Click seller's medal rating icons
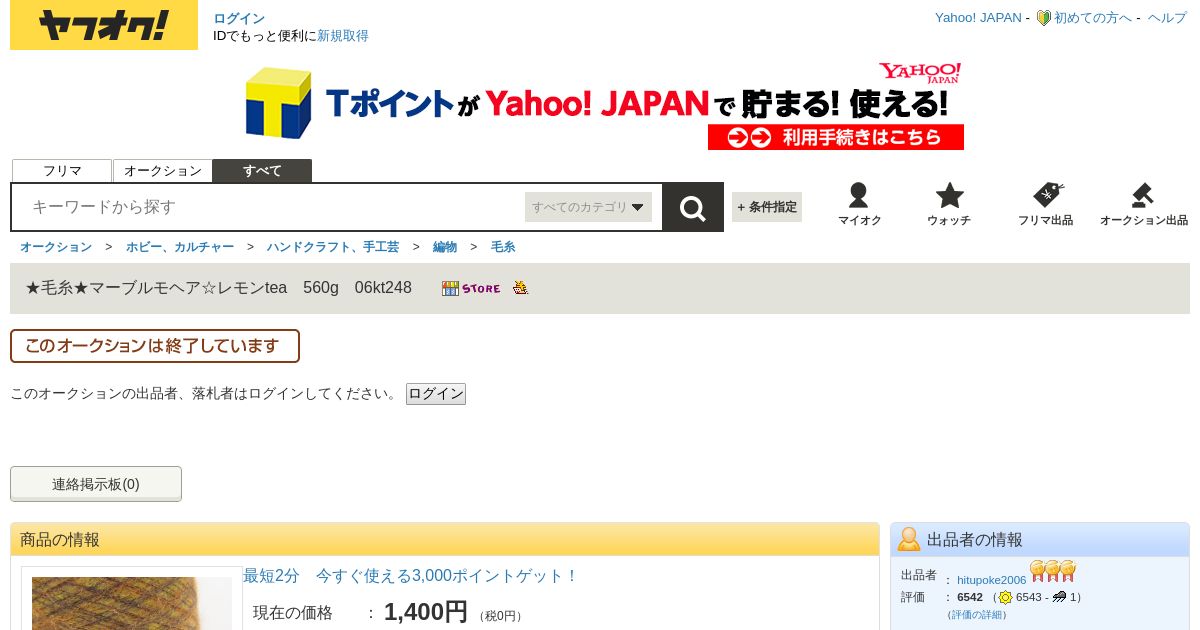The width and height of the screenshot is (1200, 630). 1053,571
